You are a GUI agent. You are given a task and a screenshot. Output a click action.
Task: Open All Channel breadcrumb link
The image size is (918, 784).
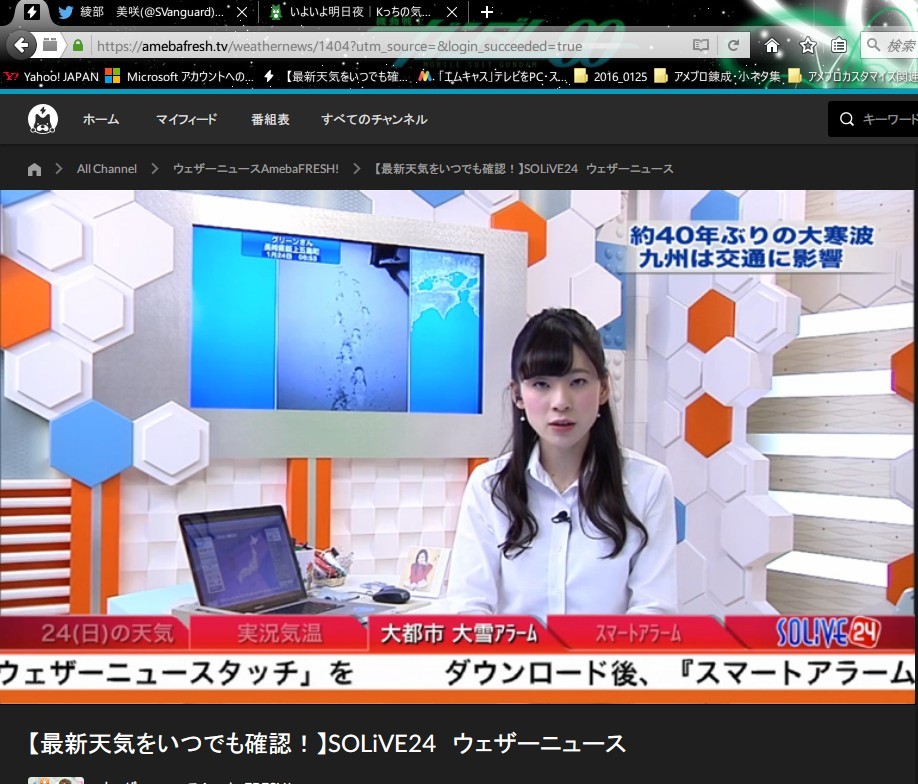(x=107, y=169)
